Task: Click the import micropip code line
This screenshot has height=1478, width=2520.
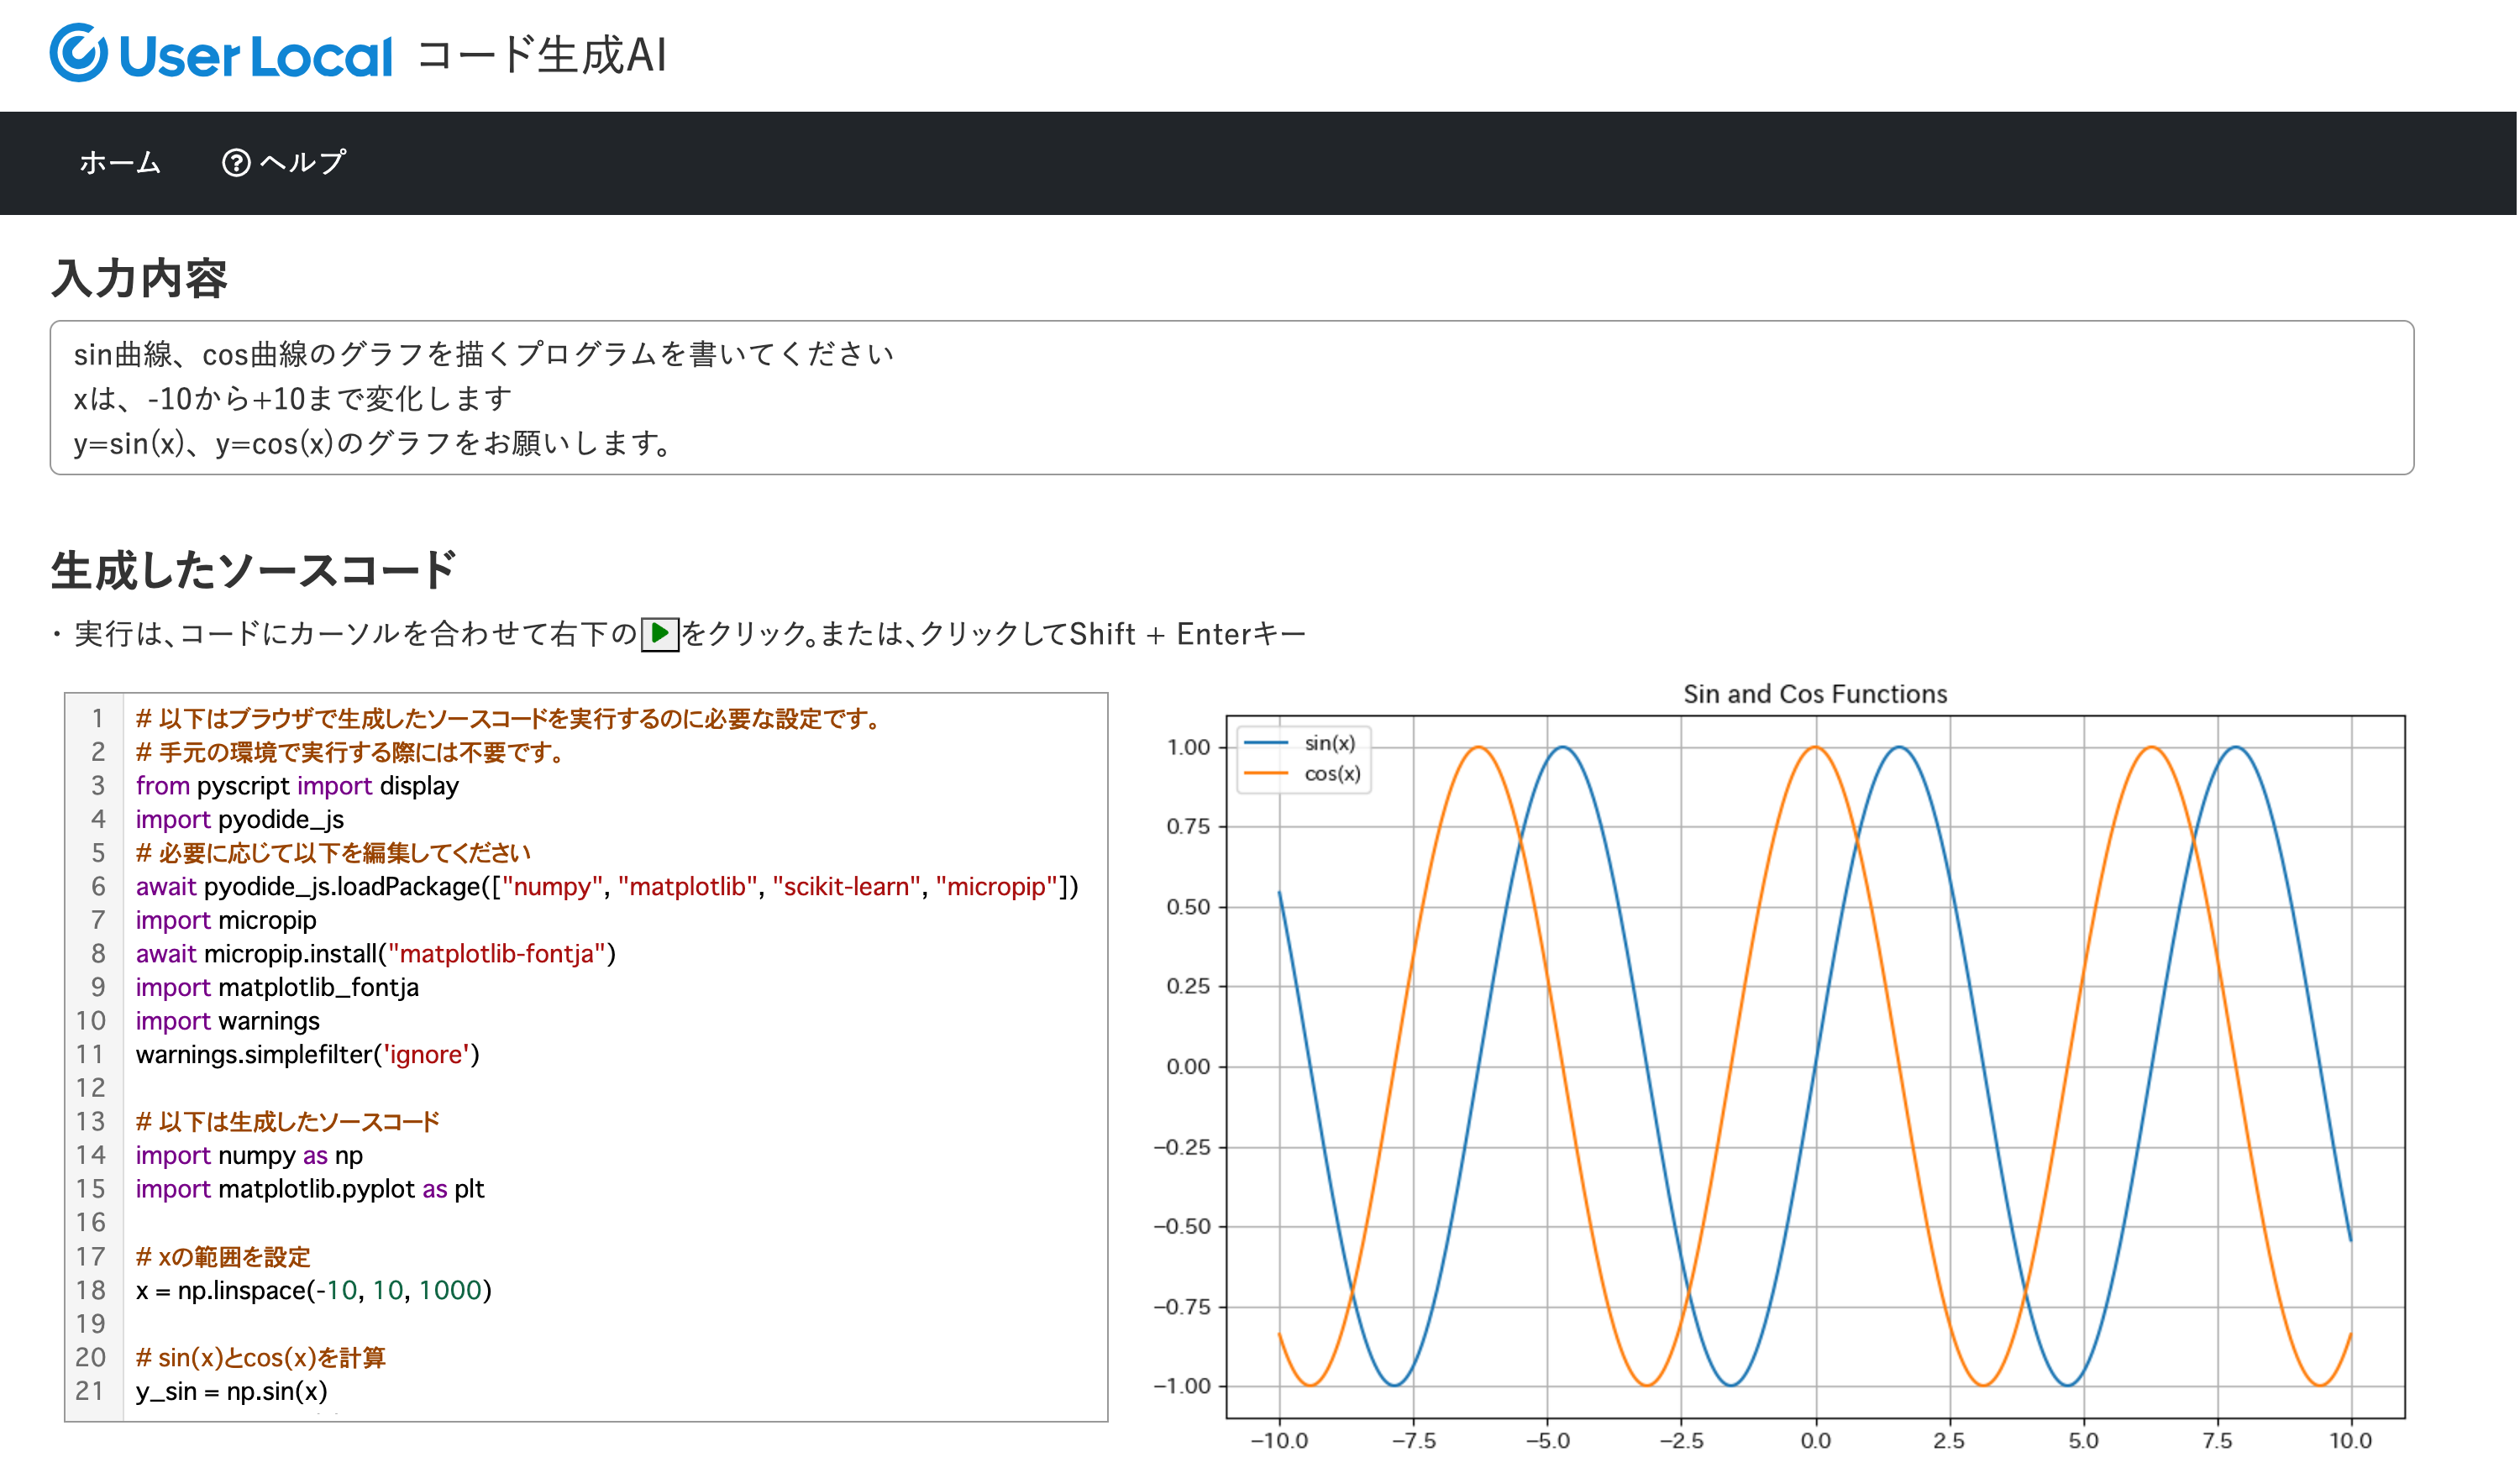Action: [x=226, y=921]
